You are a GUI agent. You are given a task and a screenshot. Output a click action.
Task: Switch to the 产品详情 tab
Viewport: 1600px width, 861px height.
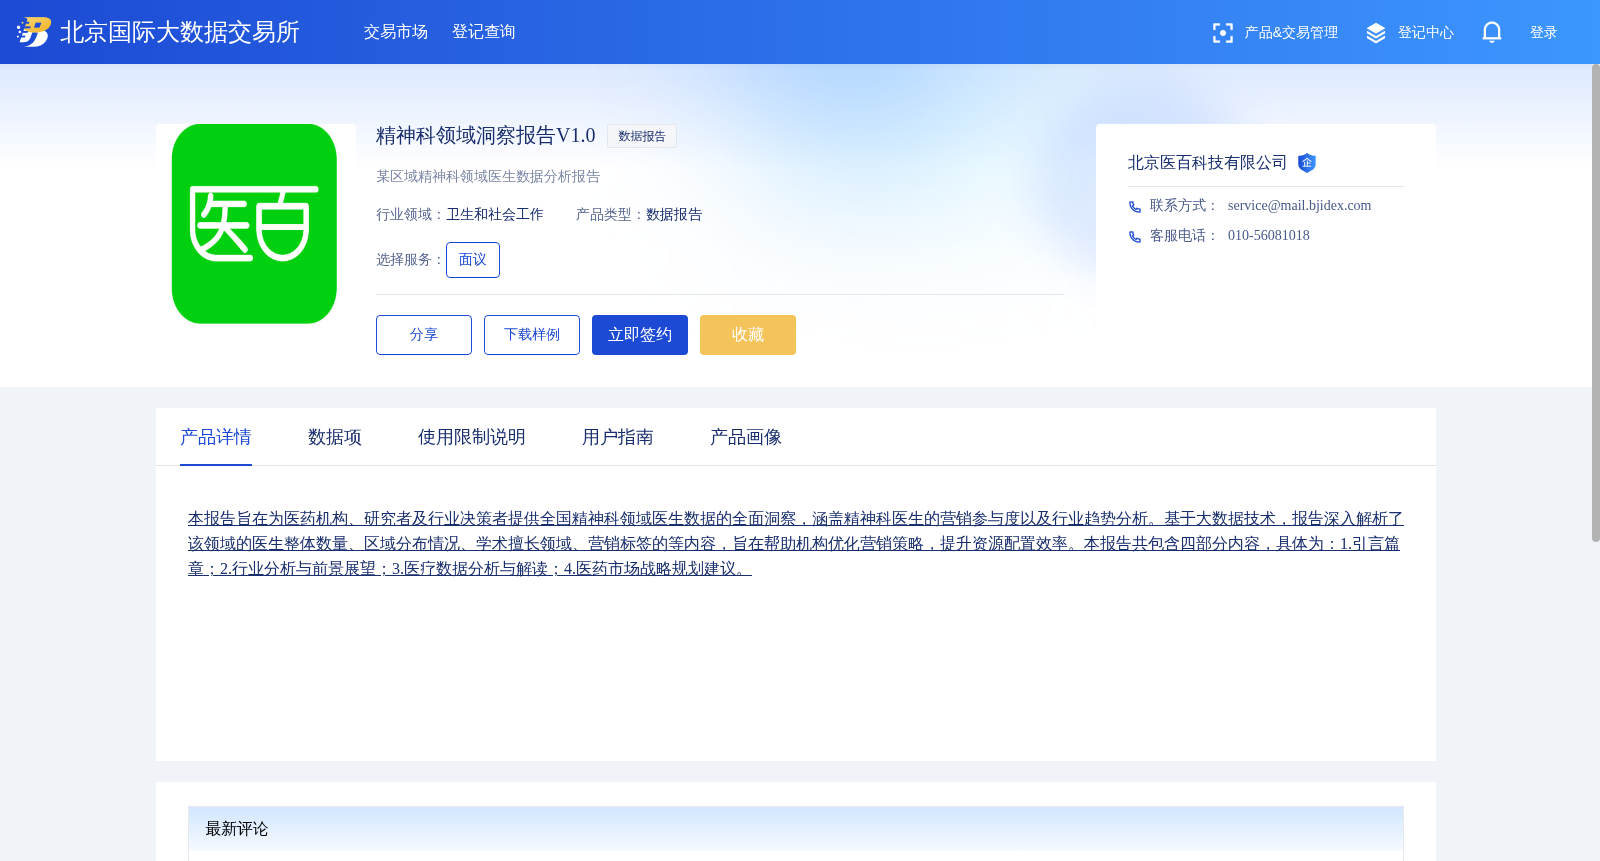[x=216, y=437]
